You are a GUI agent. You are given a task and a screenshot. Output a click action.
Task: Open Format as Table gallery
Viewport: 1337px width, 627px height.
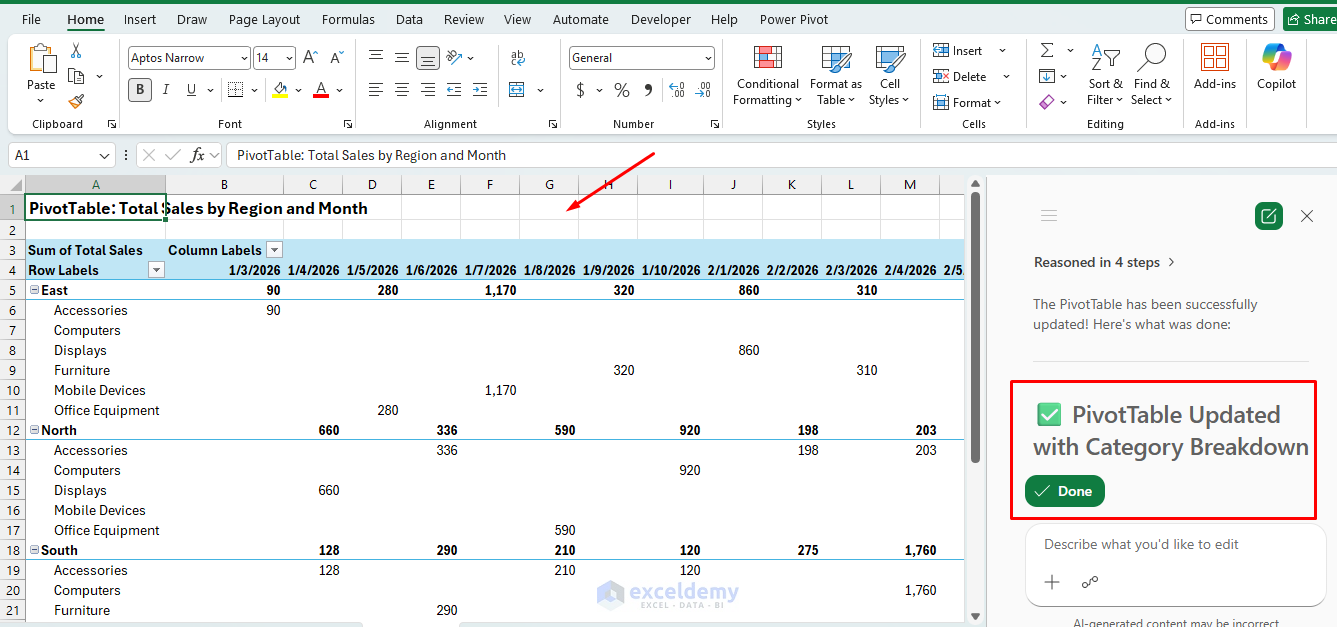click(835, 75)
